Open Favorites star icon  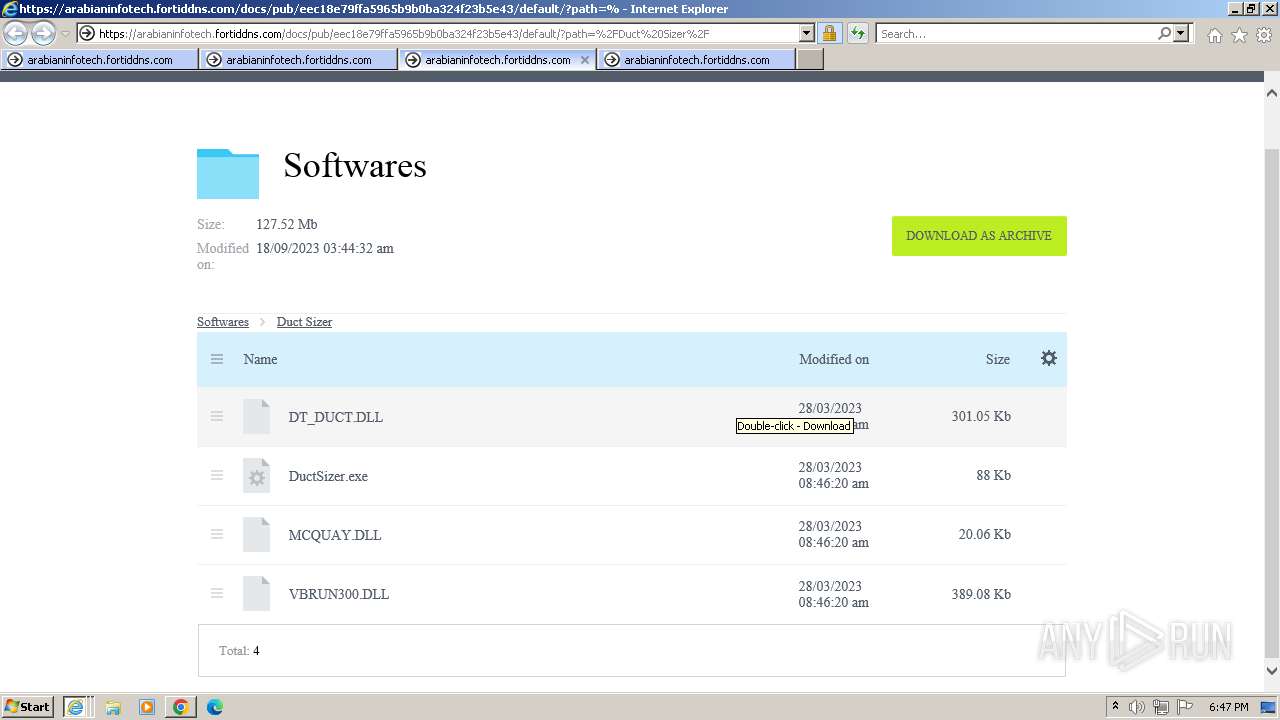click(1239, 35)
